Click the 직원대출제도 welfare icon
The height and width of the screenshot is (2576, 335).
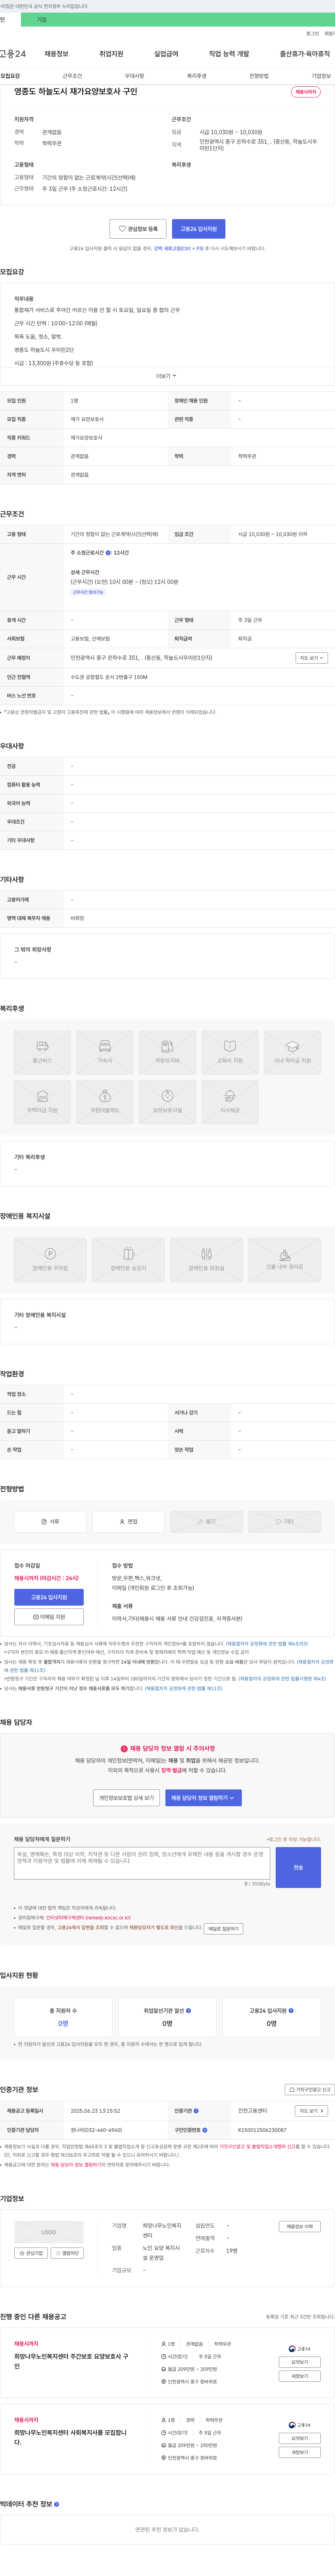(105, 1102)
